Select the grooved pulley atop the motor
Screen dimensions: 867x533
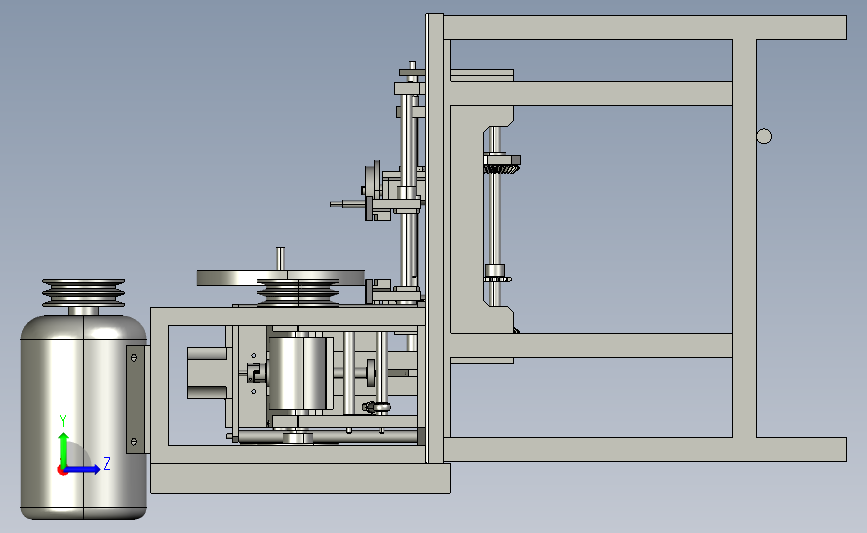83,293
